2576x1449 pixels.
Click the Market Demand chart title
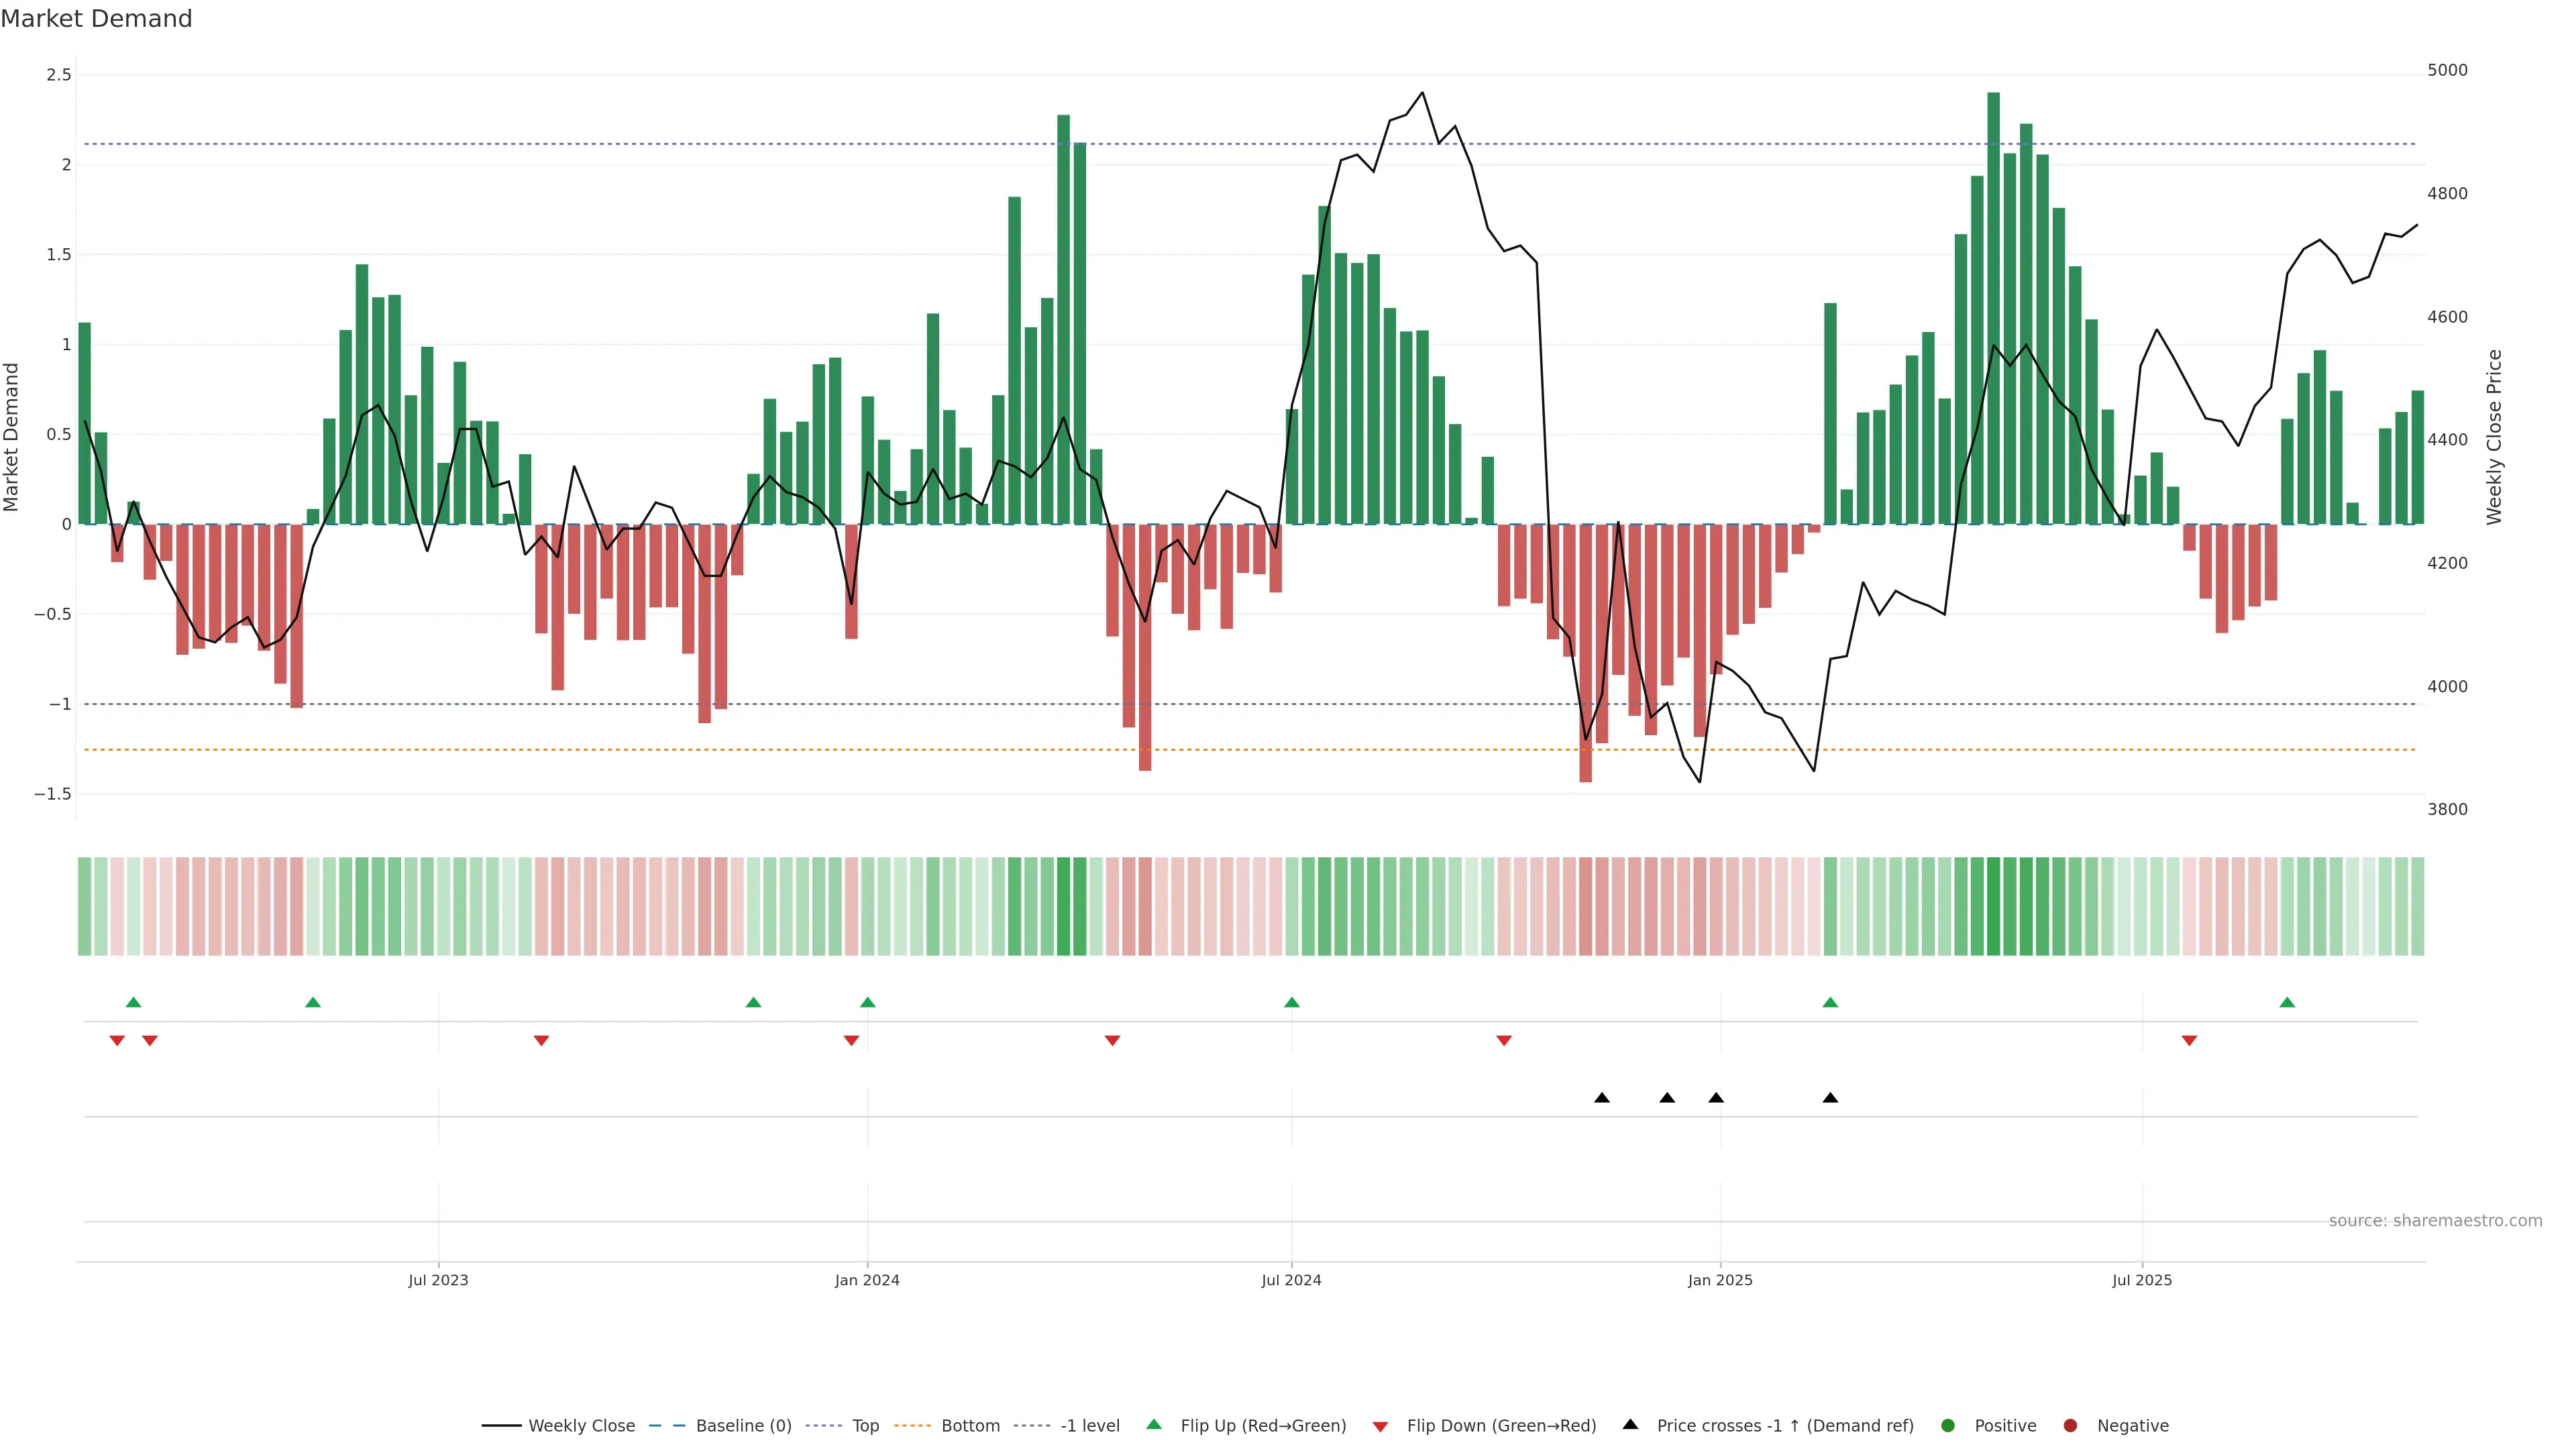pos(96,19)
